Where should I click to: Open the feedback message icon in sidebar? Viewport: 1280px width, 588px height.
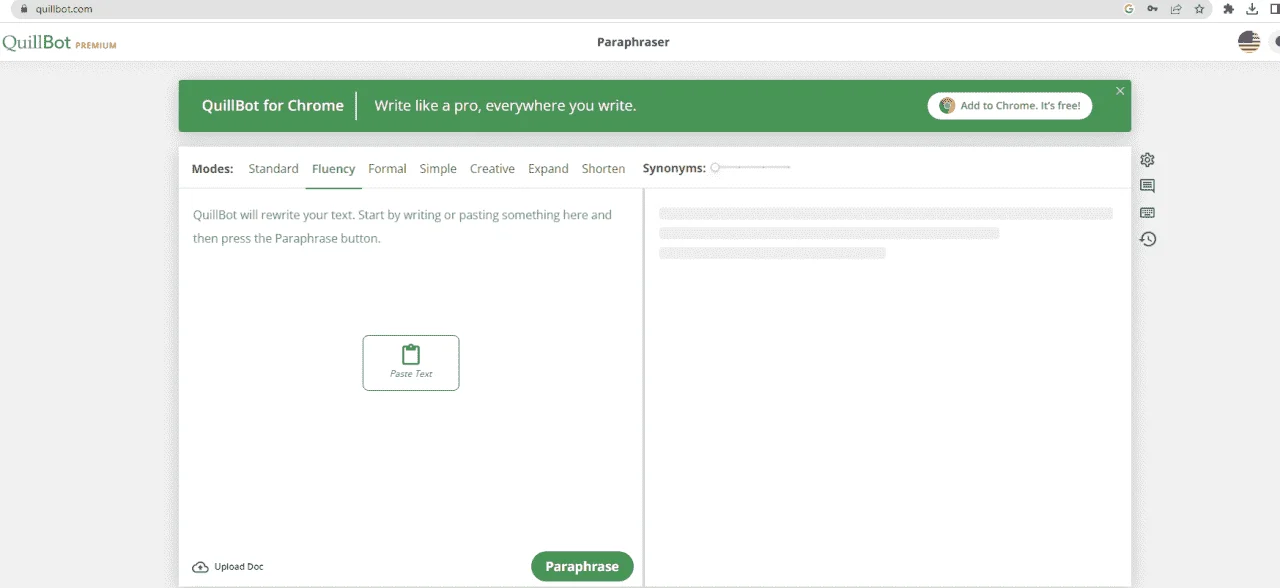coord(1147,186)
